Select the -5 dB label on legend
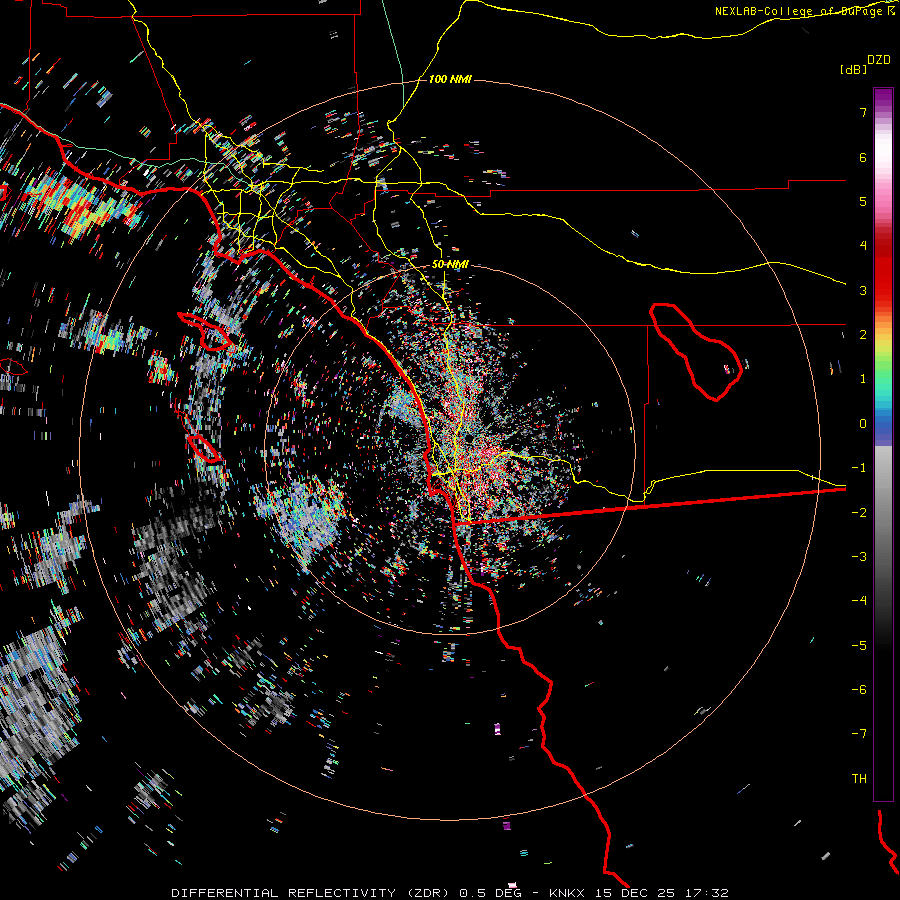Viewport: 900px width, 900px height. tap(859, 645)
